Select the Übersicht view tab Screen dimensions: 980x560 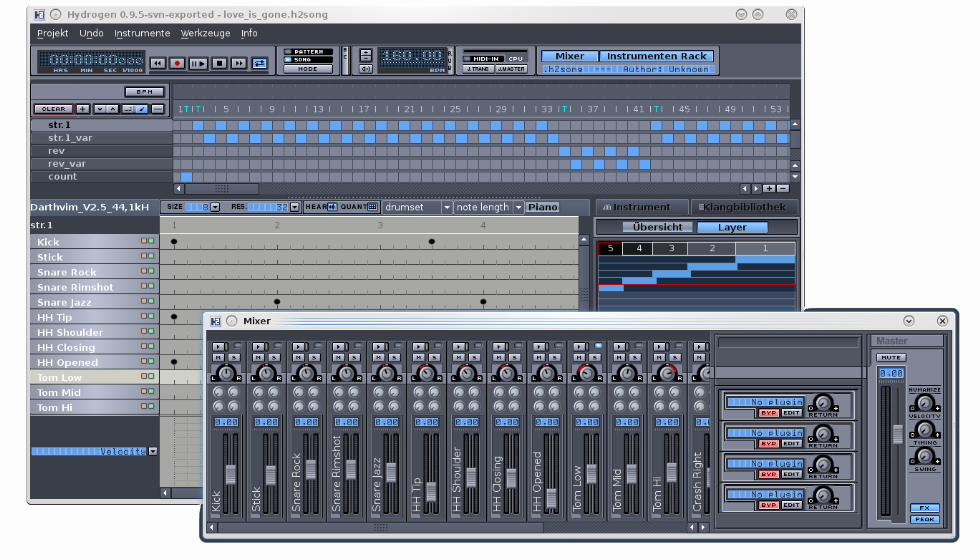(658, 227)
